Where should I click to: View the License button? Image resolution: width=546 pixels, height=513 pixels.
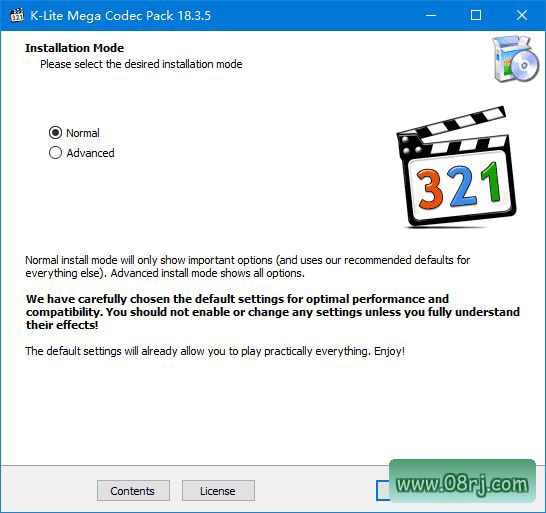[x=218, y=491]
